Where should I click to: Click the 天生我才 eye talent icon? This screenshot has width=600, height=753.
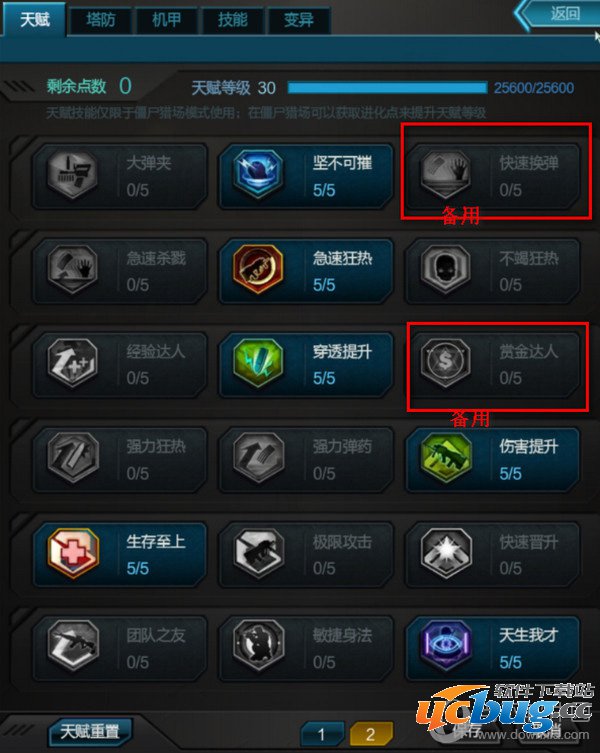point(446,646)
